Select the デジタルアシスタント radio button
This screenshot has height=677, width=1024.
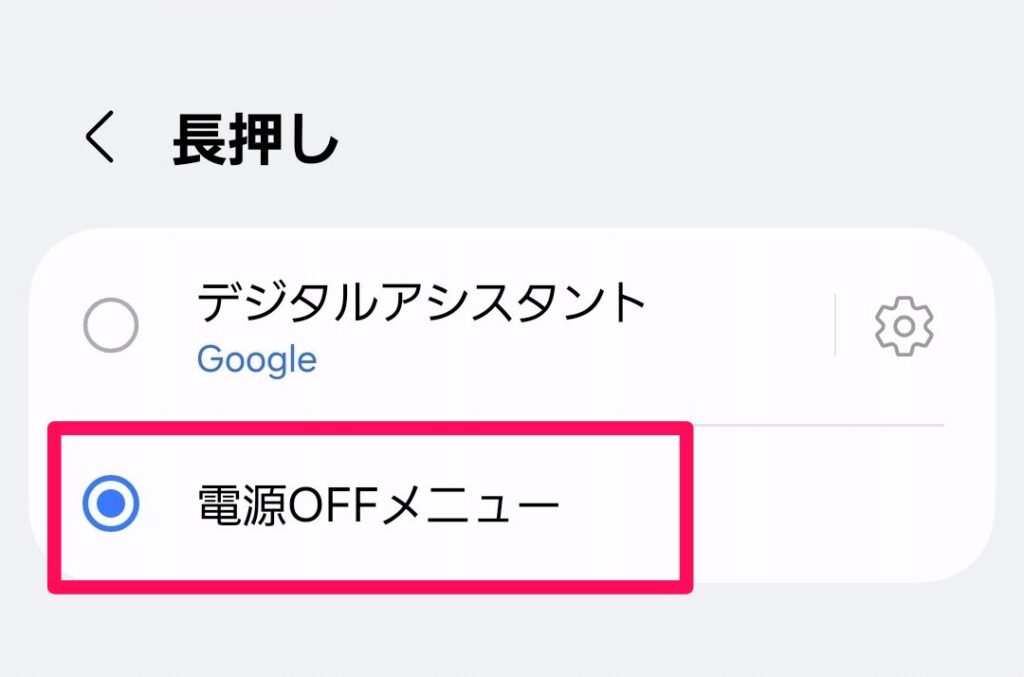click(x=111, y=325)
